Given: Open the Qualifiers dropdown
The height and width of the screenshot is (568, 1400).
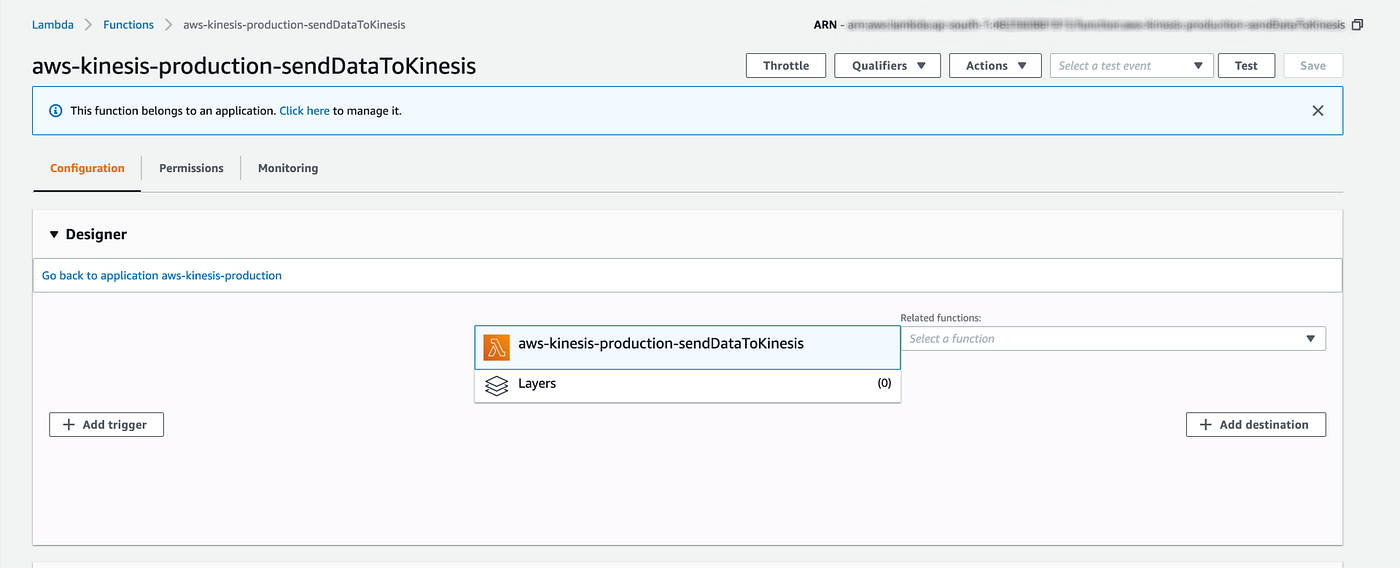Looking at the screenshot, I should [889, 66].
